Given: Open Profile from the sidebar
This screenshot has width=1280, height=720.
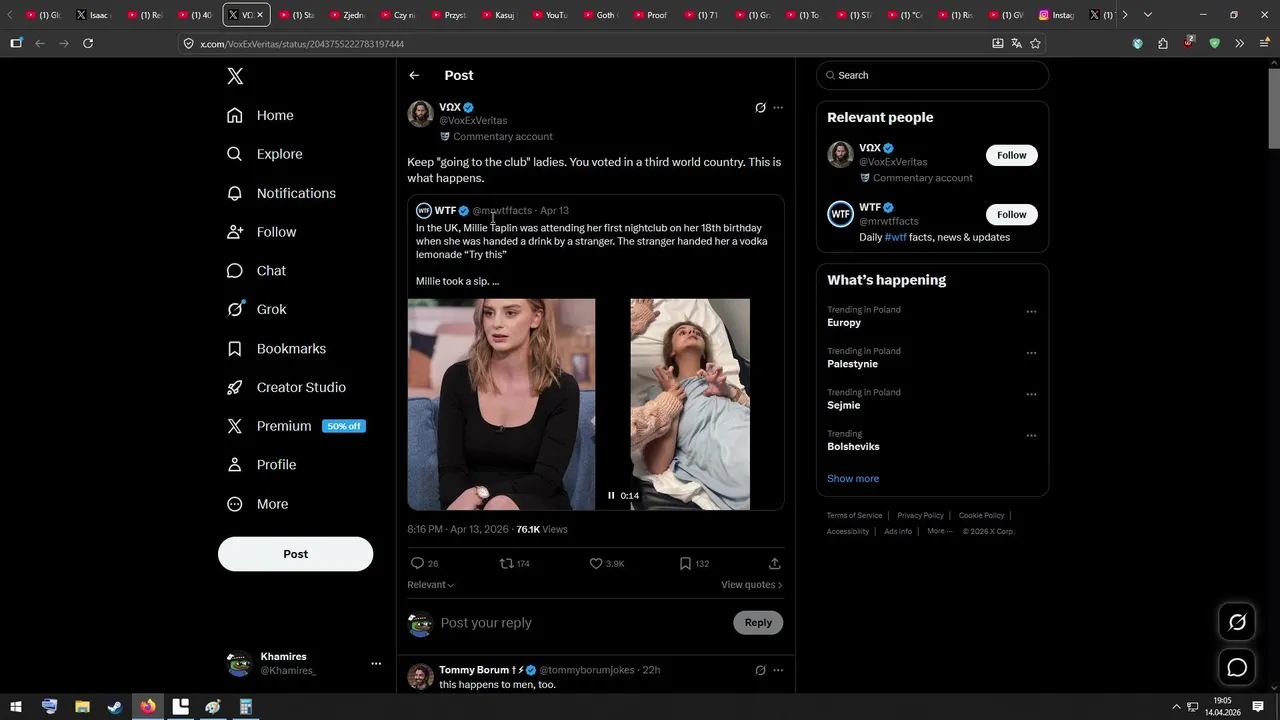Looking at the screenshot, I should [261, 465].
